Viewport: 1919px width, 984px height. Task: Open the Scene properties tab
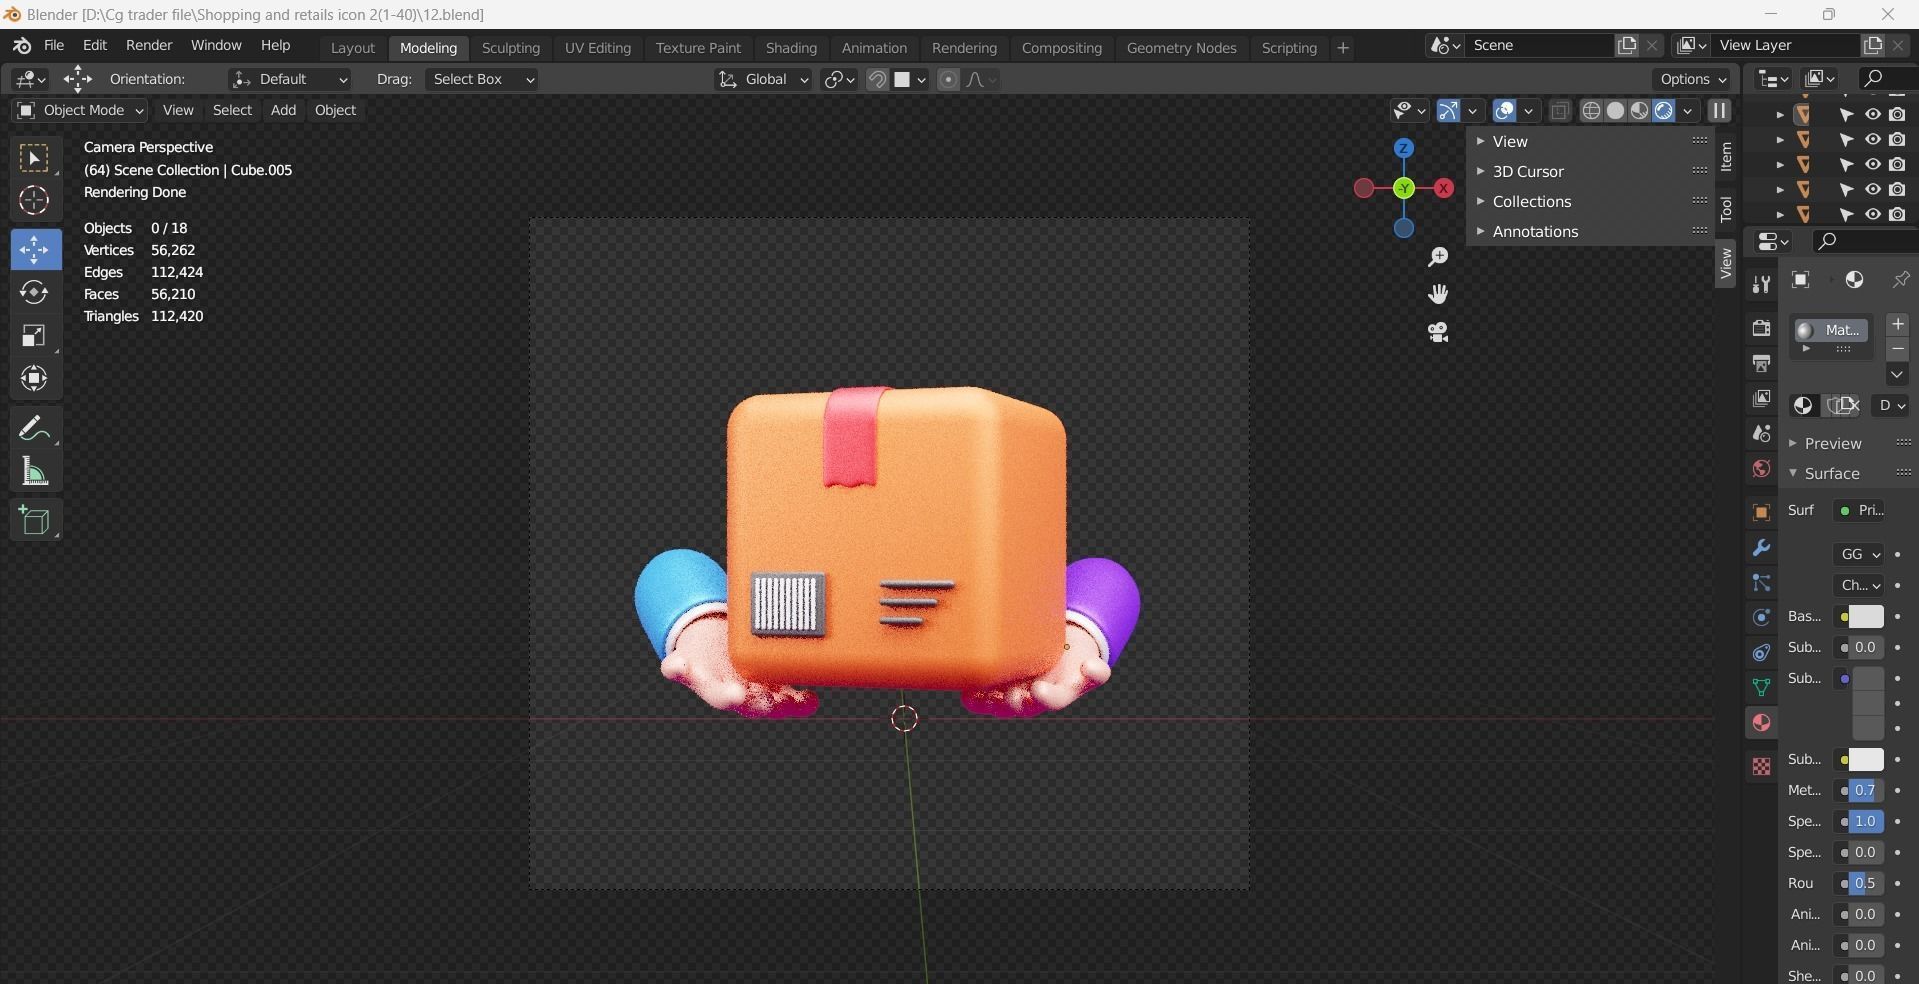pos(1761,433)
